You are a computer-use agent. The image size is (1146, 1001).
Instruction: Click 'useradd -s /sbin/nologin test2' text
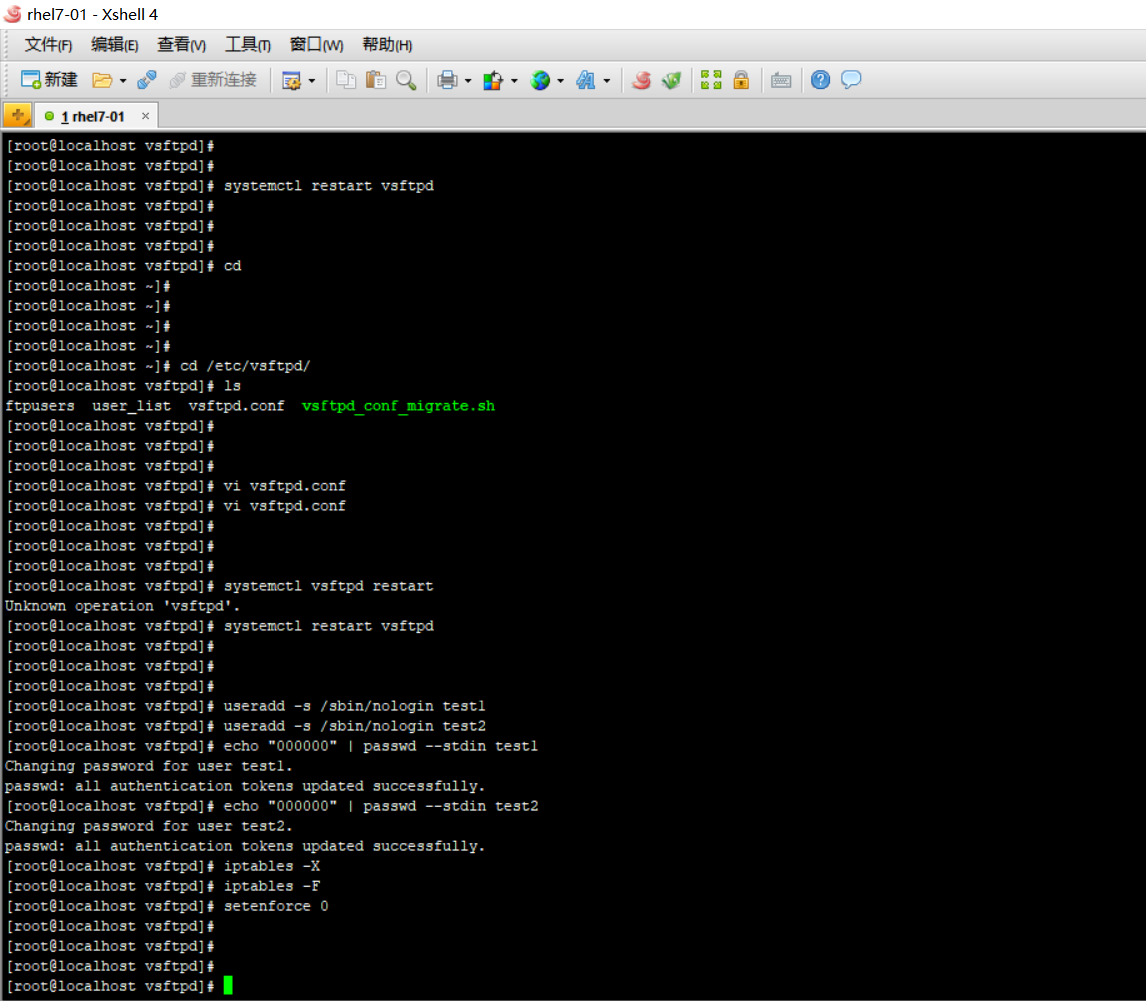click(354, 726)
